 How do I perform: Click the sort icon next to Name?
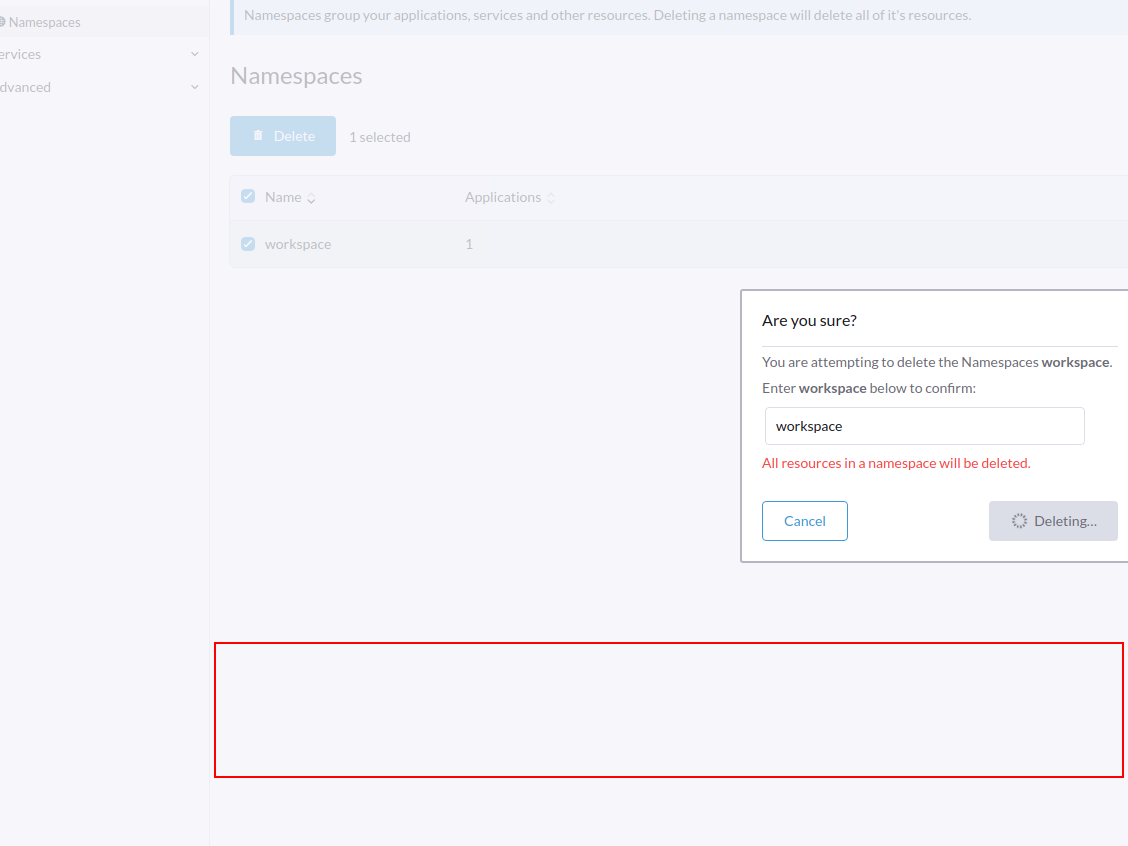[x=310, y=198]
